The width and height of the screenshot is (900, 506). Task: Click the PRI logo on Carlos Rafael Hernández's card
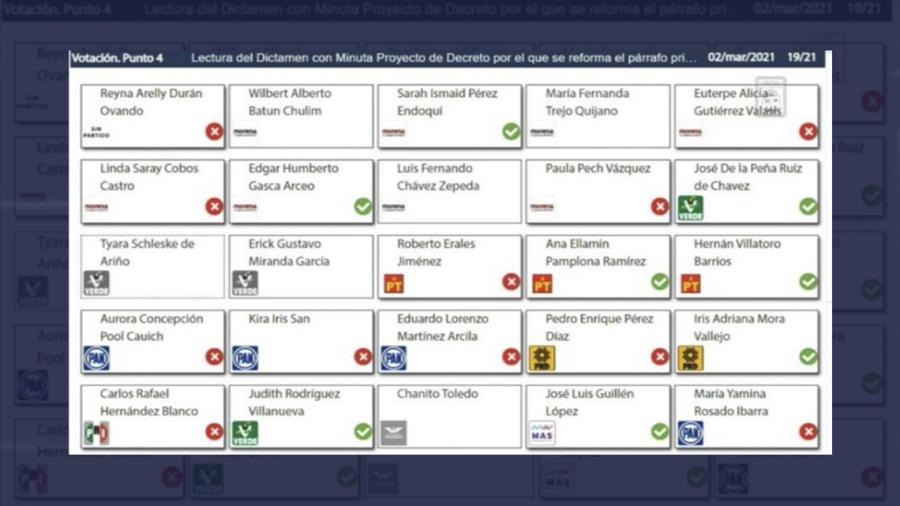point(96,433)
